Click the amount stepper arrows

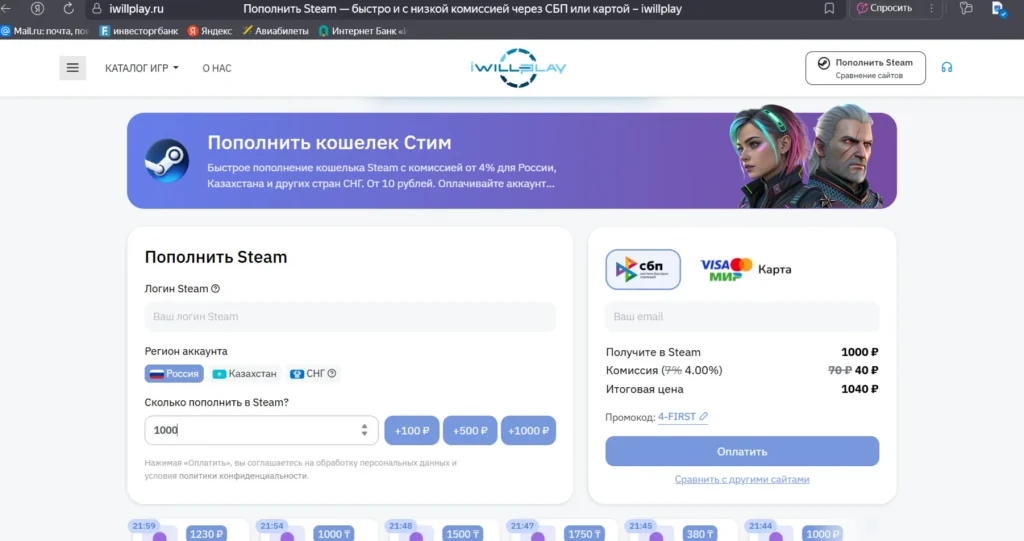[x=364, y=430]
